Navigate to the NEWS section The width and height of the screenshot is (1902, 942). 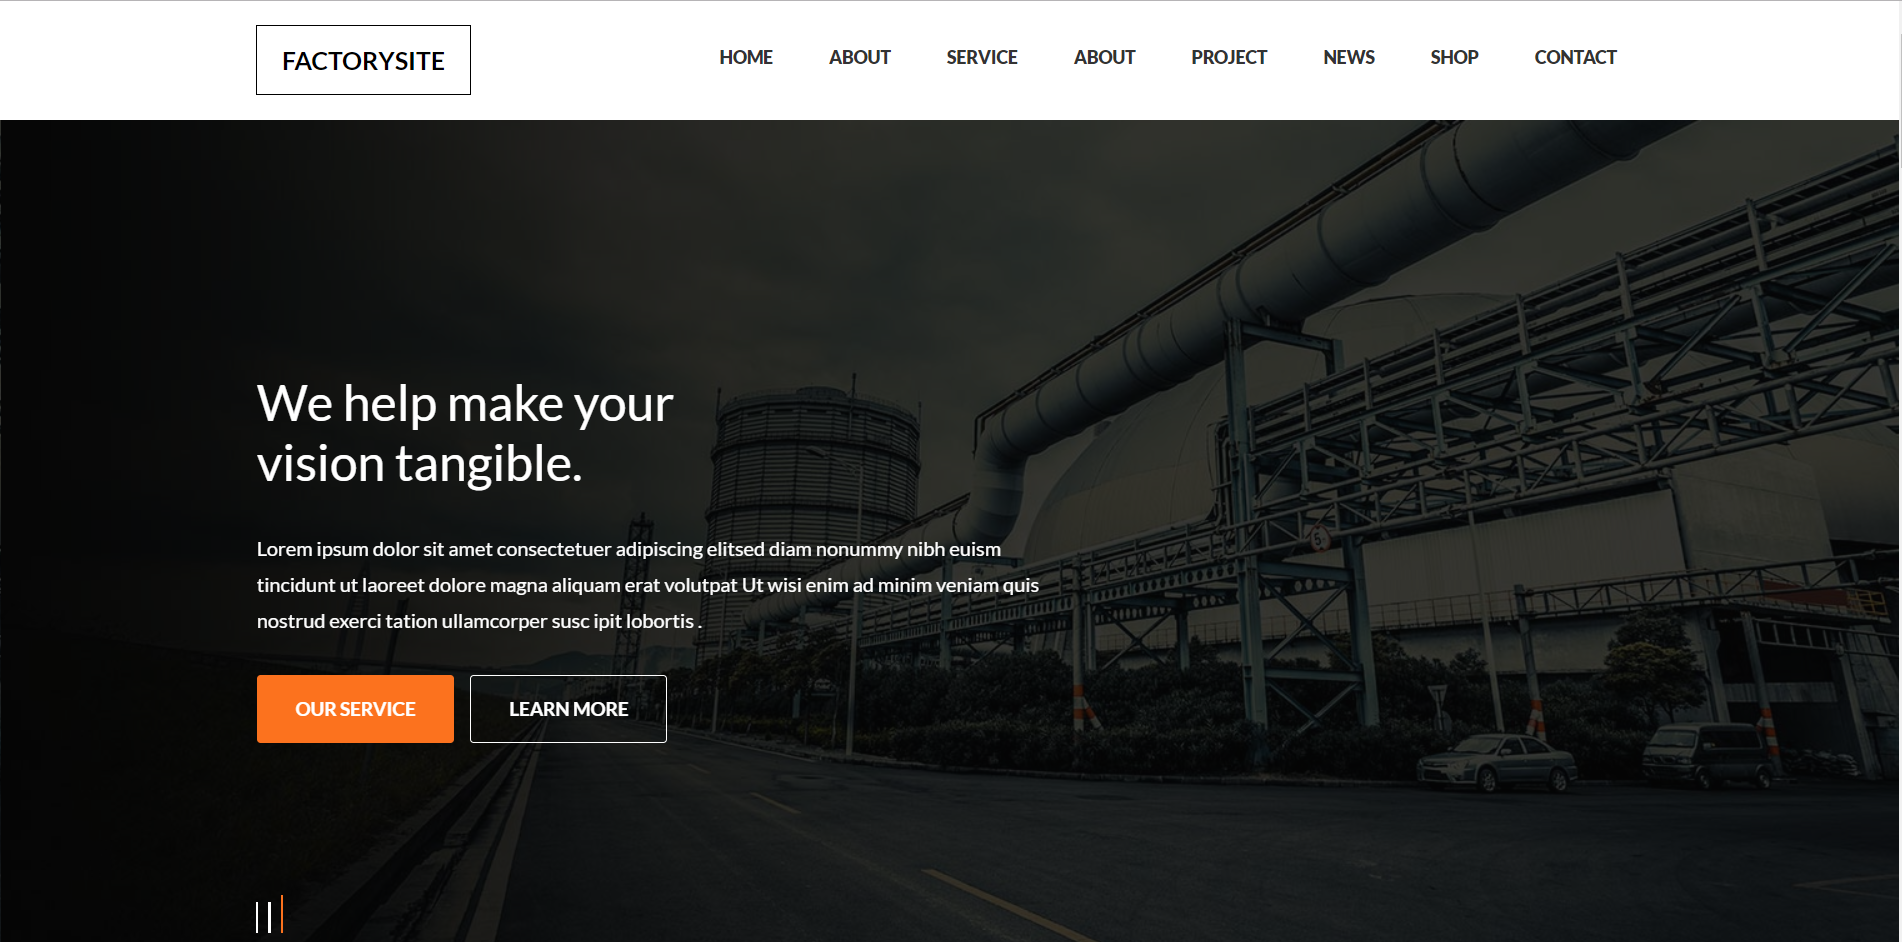(1348, 57)
